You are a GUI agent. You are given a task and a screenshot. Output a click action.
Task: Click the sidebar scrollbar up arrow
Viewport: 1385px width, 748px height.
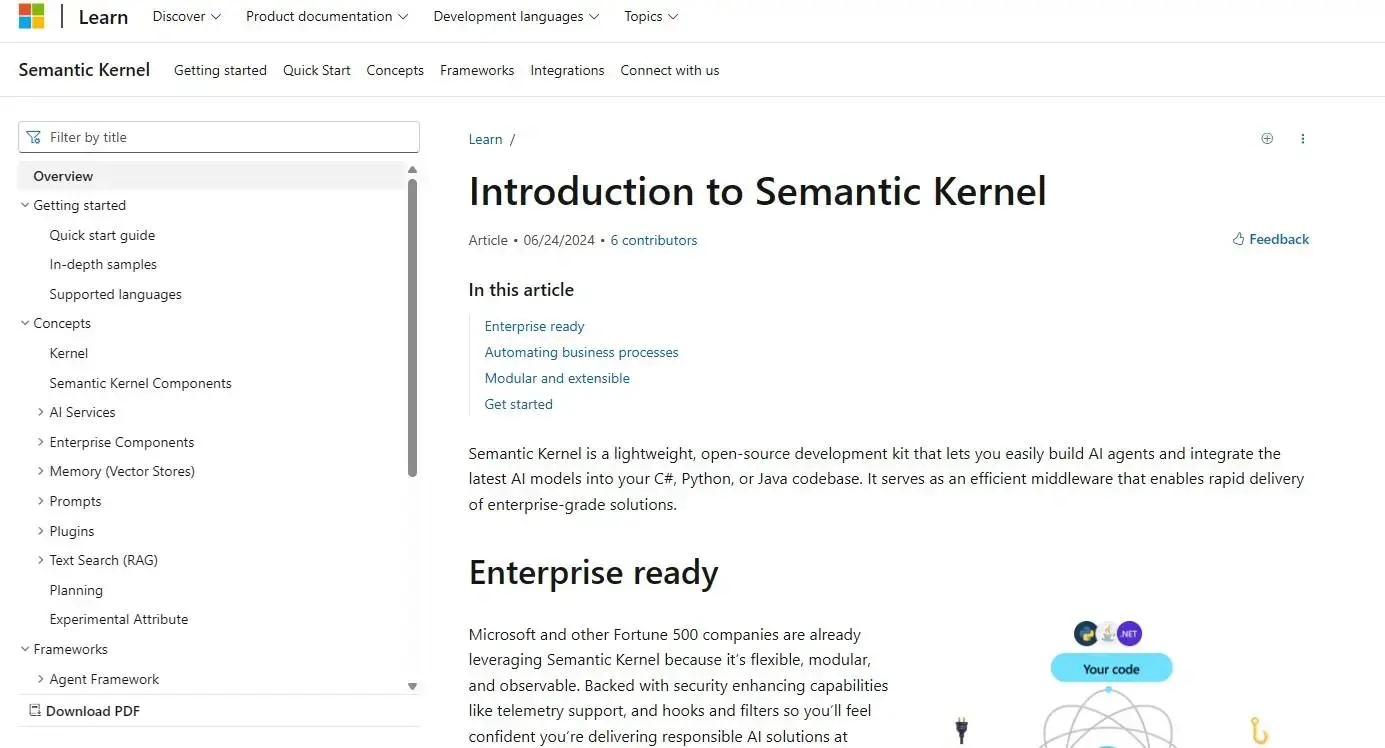(412, 171)
